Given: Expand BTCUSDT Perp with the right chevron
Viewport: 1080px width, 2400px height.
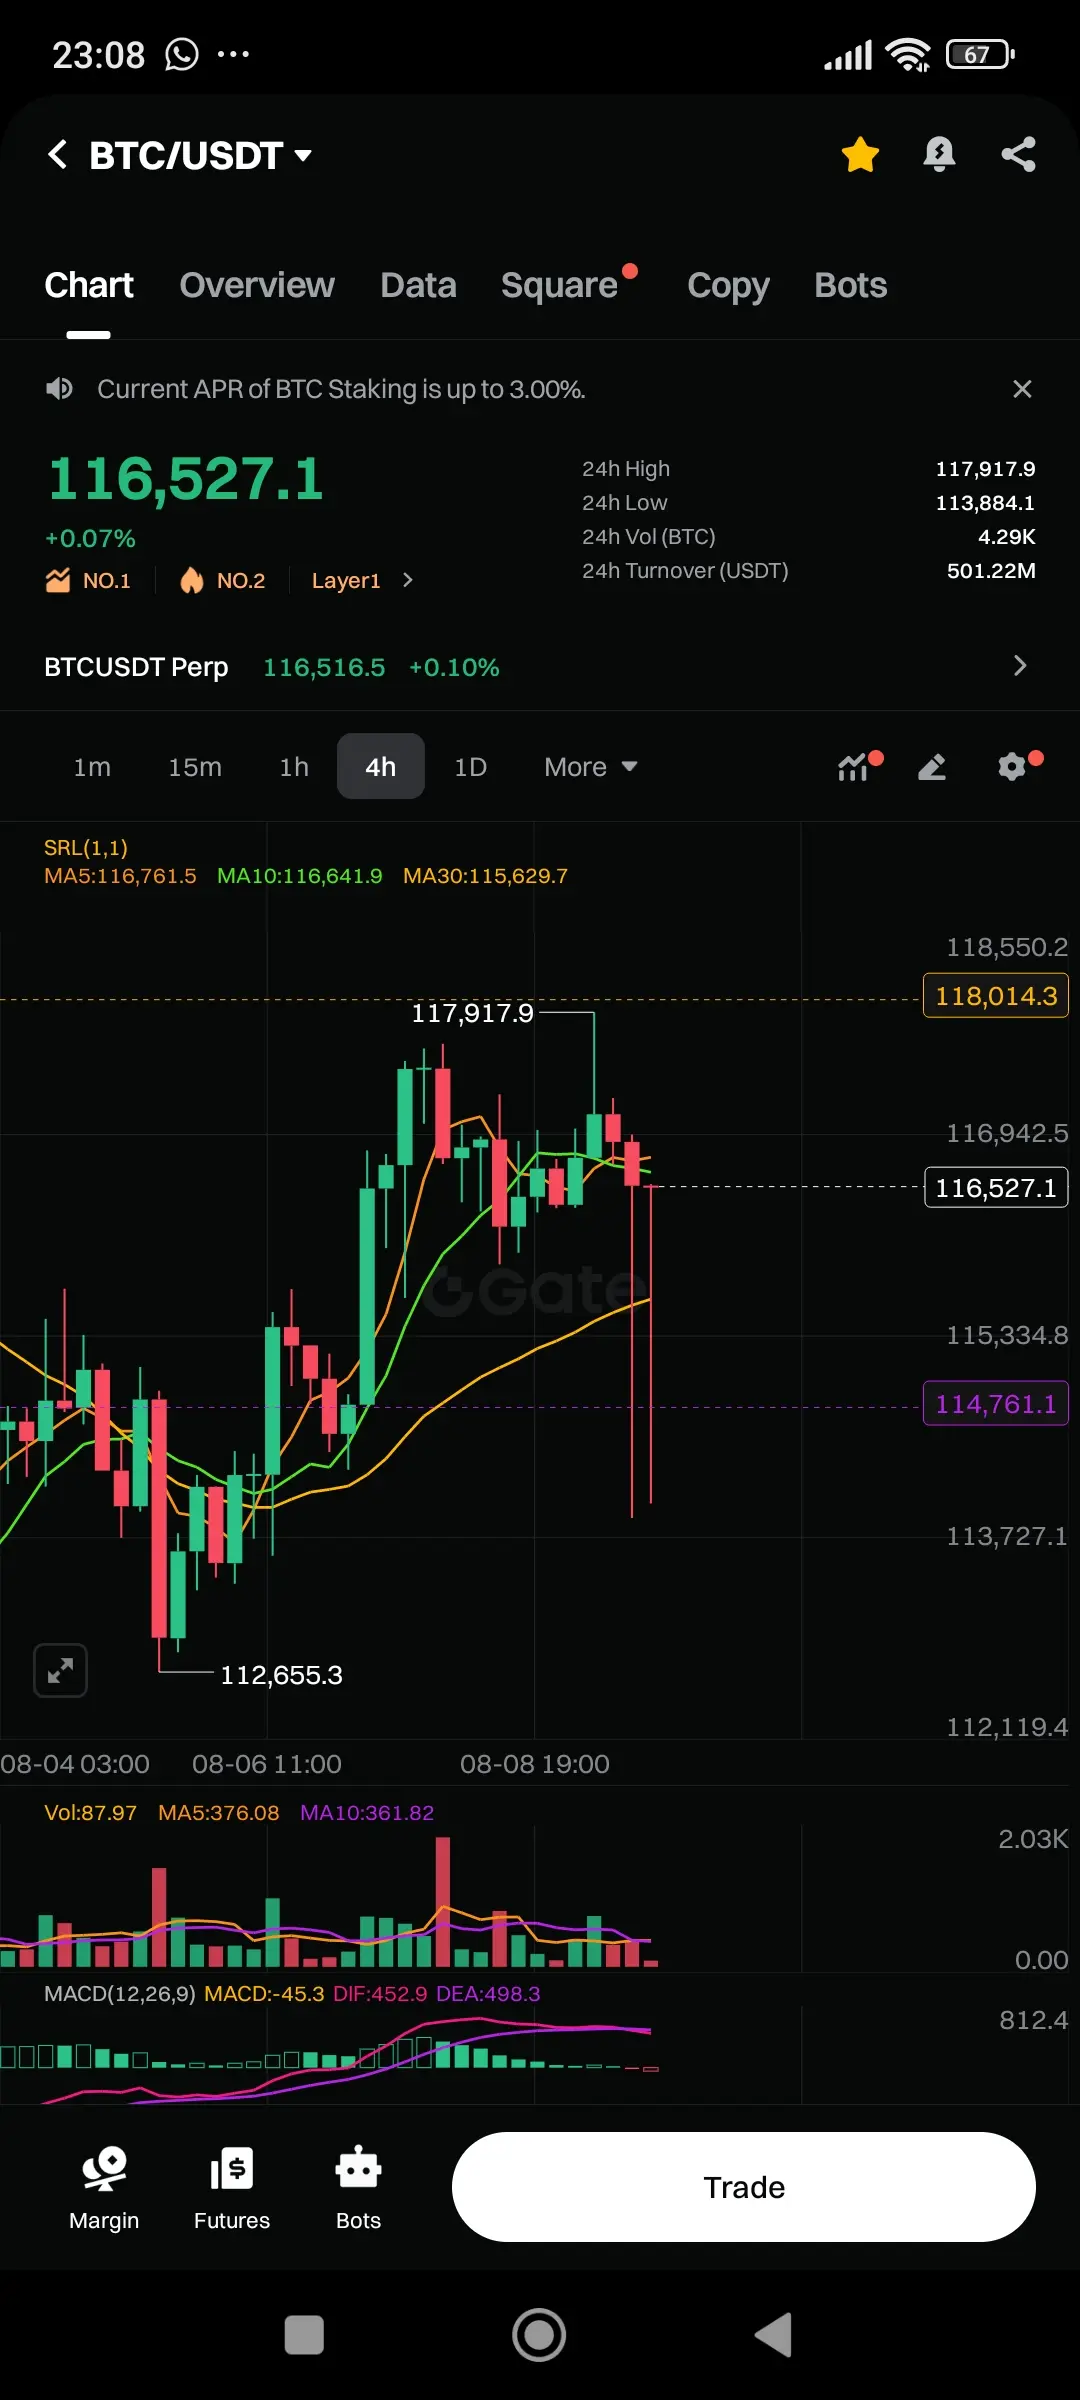Looking at the screenshot, I should tap(1020, 666).
